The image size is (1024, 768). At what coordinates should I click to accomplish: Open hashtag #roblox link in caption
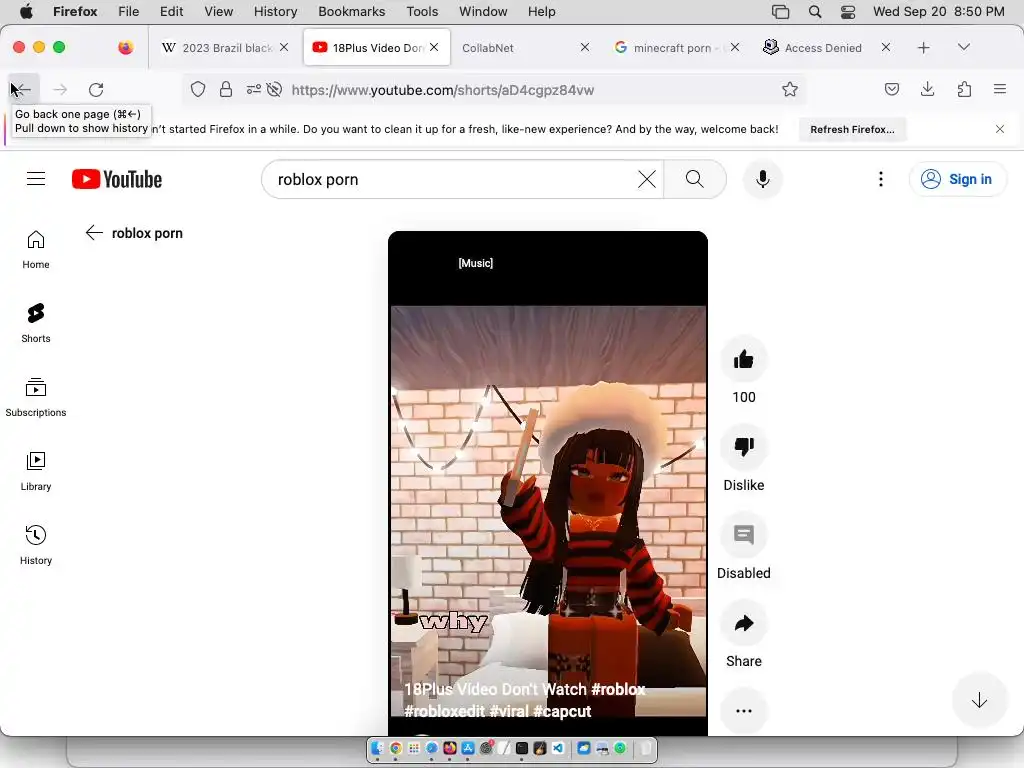pyautogui.click(x=618, y=690)
